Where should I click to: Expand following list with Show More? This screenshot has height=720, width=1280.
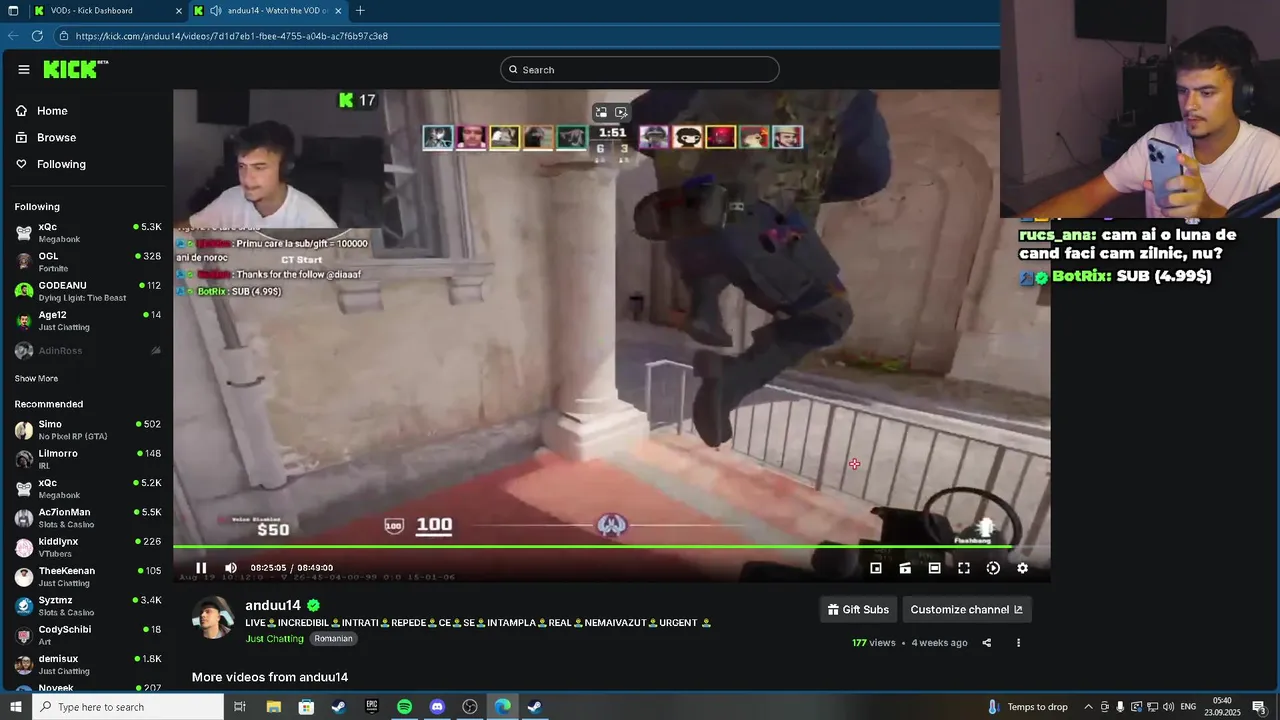coord(36,378)
